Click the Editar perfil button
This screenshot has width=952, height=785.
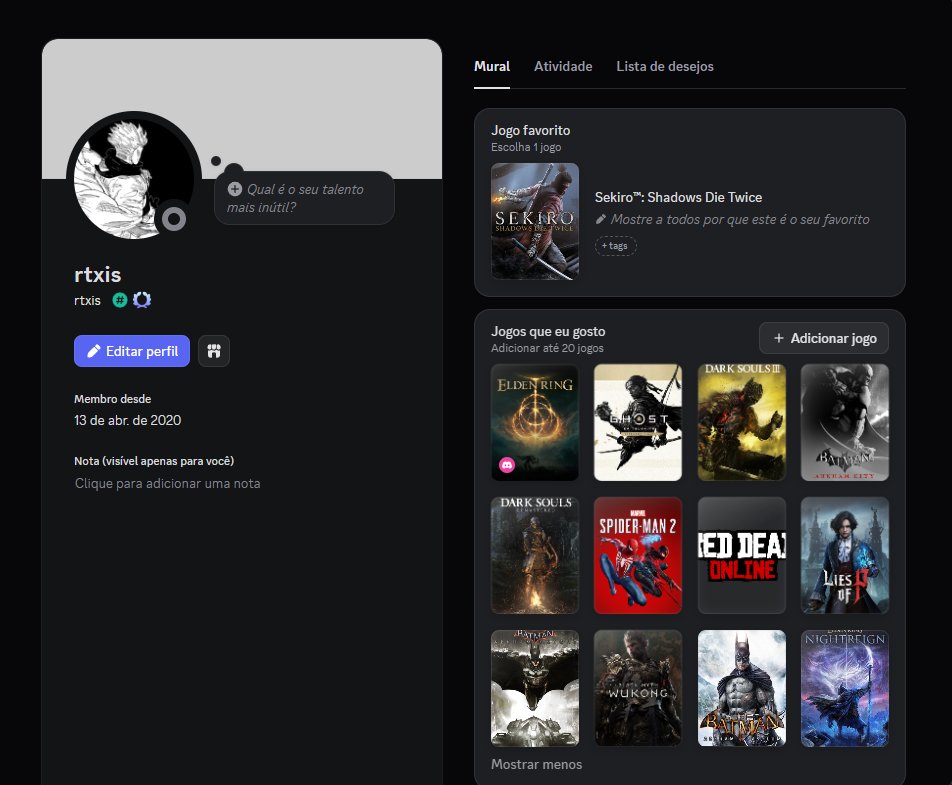point(132,351)
